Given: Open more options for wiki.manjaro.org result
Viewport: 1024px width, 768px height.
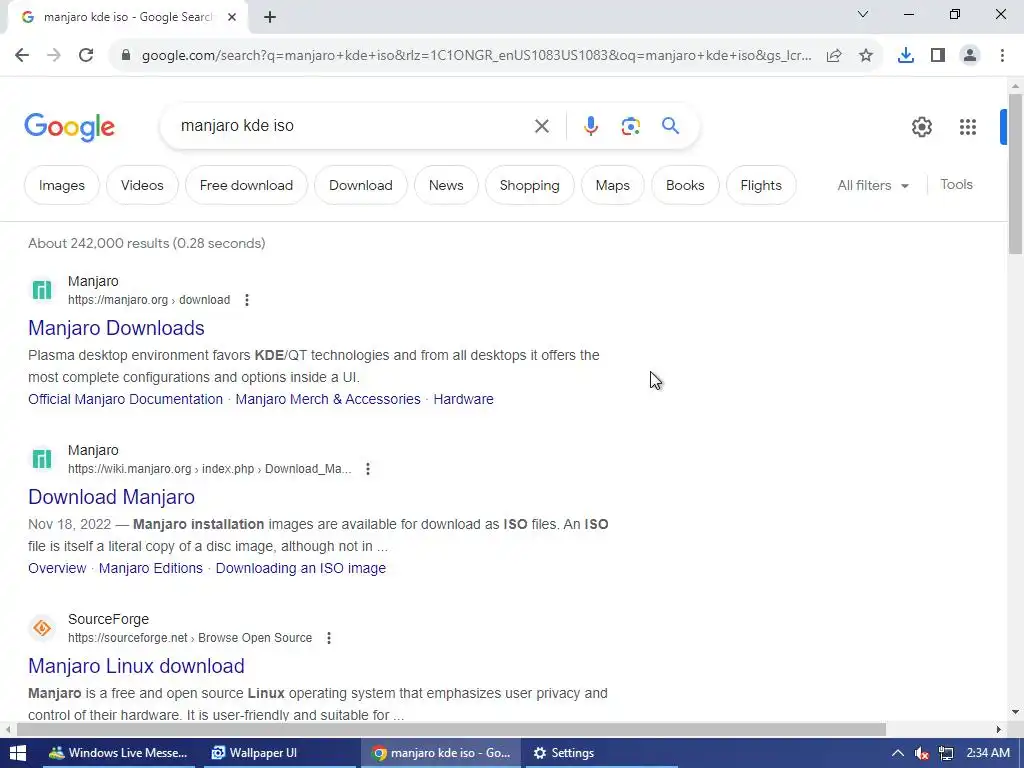Looking at the screenshot, I should click(368, 469).
